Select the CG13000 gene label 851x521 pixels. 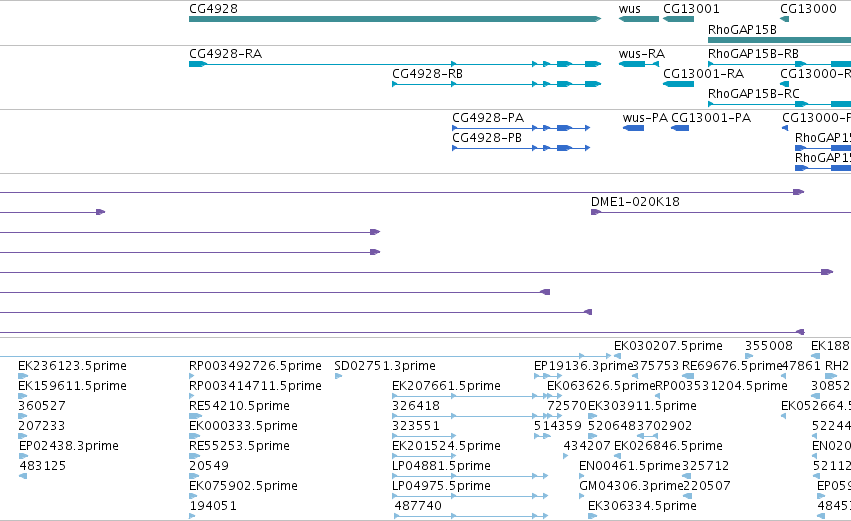tap(808, 9)
